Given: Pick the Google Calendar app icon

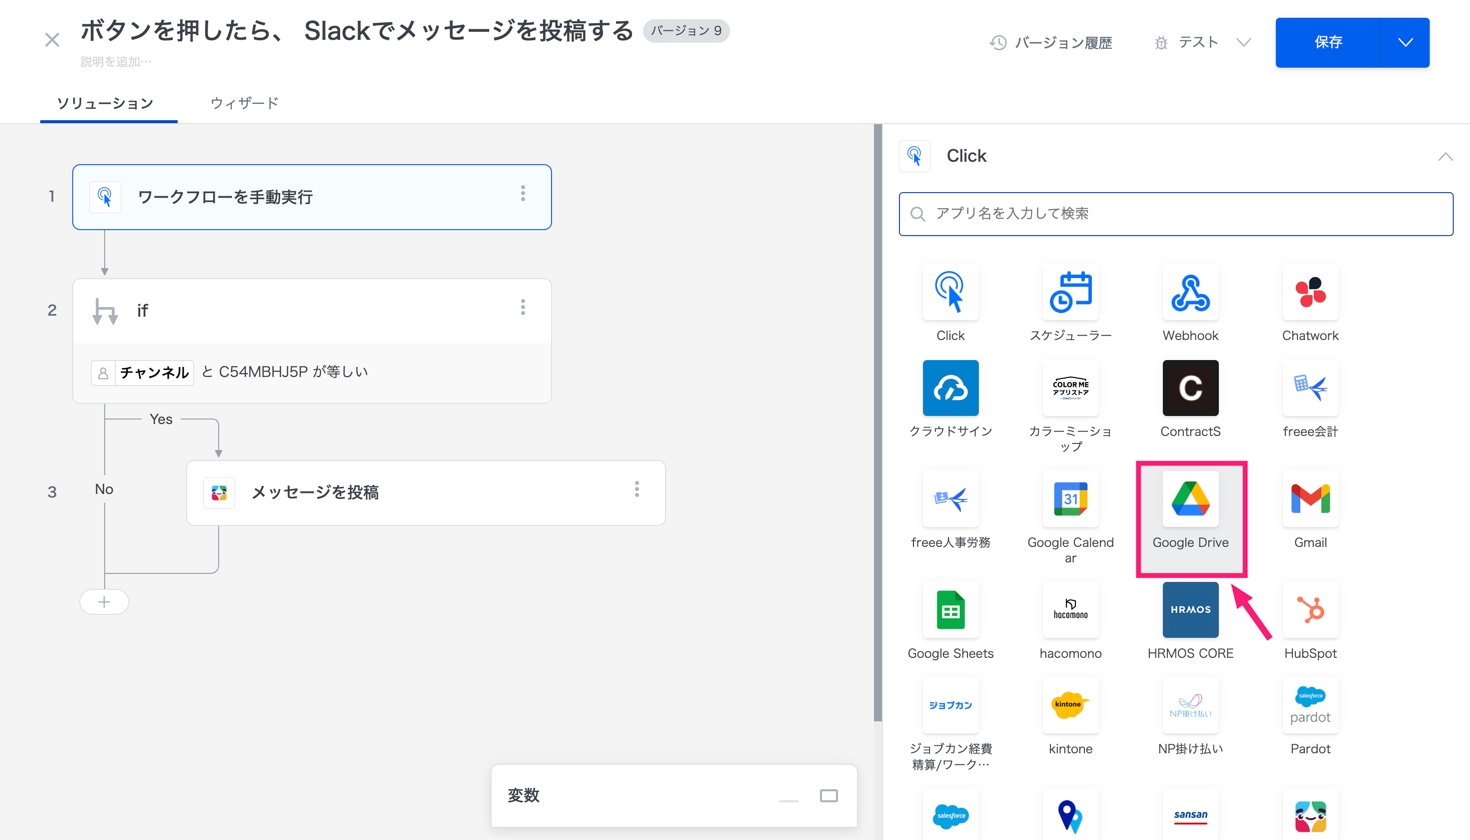Looking at the screenshot, I should pyautogui.click(x=1070, y=500).
